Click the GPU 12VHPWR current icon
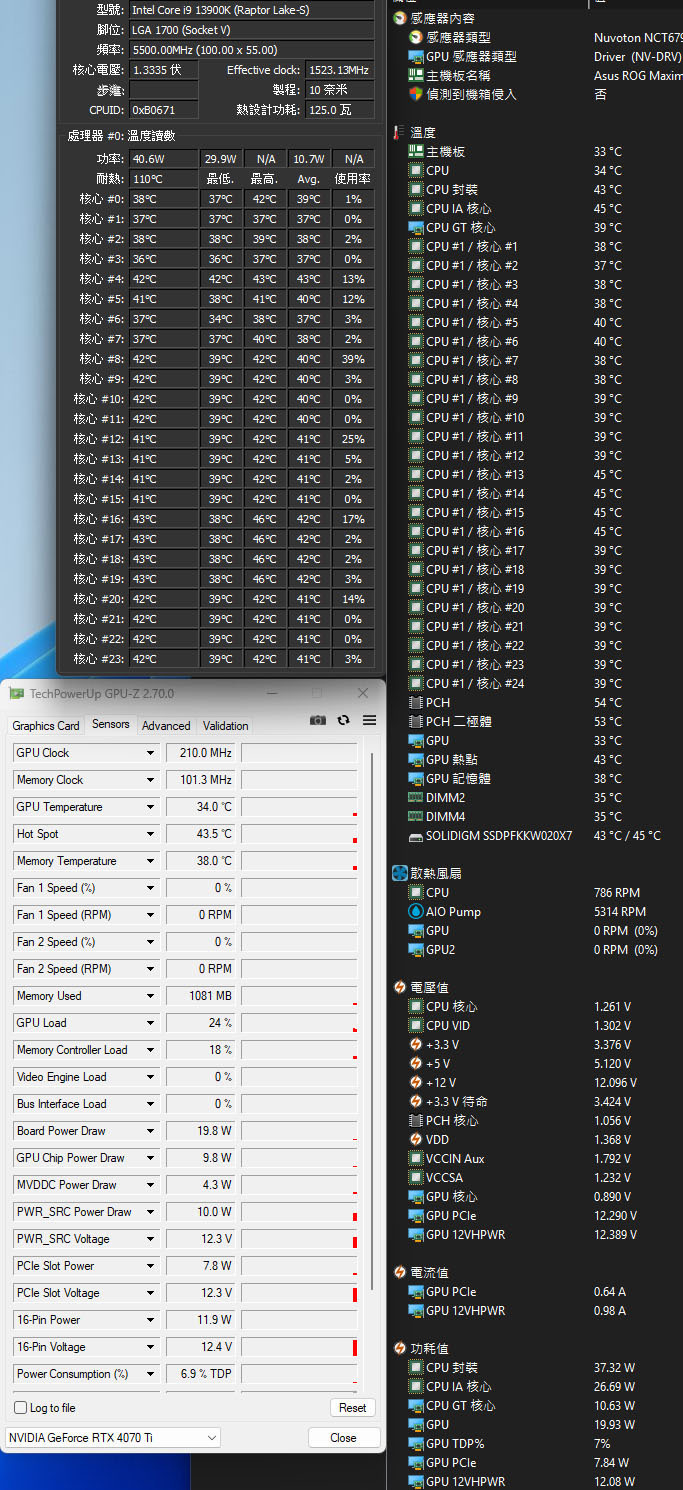The height and width of the screenshot is (1490, 683). [x=417, y=1310]
